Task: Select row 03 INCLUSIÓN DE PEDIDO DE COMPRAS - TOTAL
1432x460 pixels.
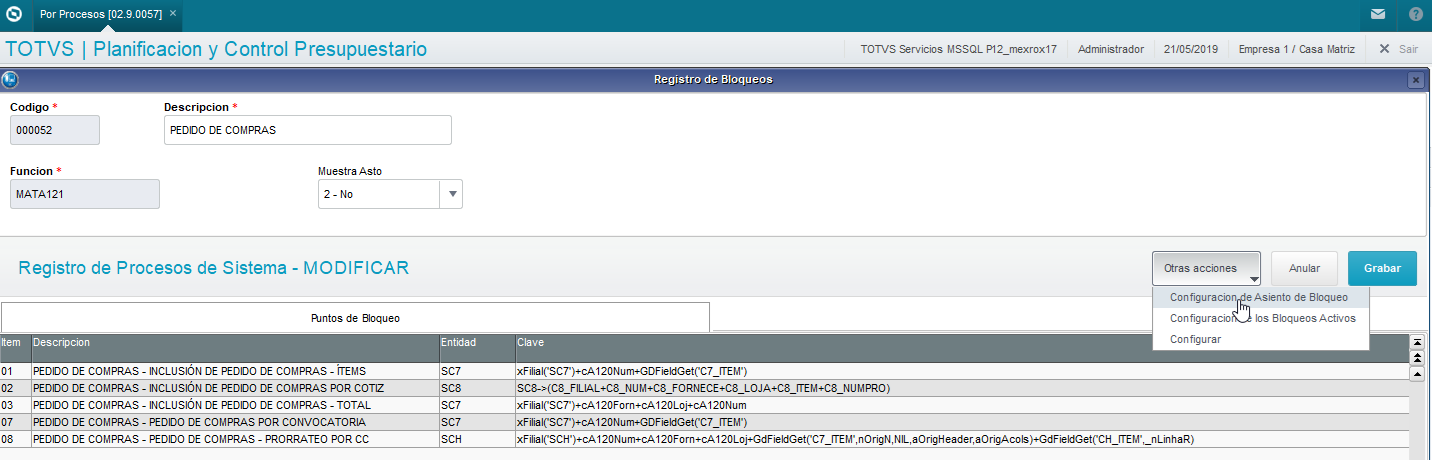Action: (x=704, y=405)
